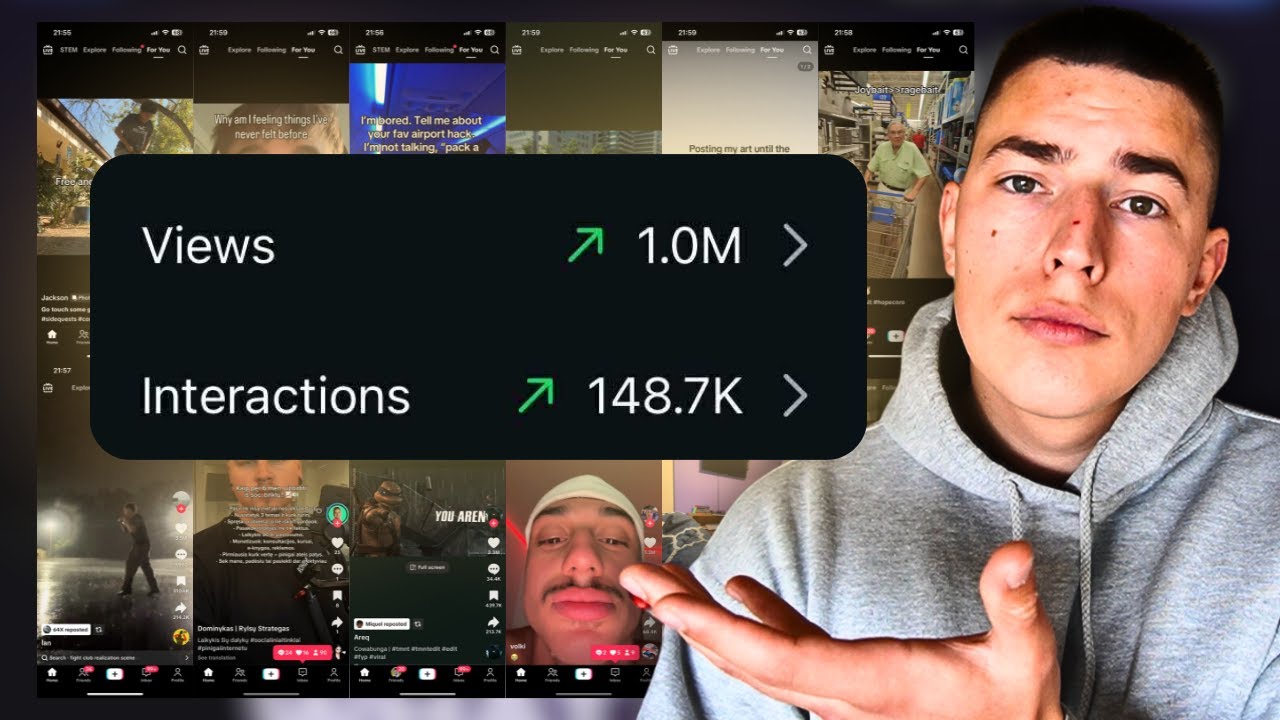
Task: Tap the "Miquel reposted" badge
Action: [381, 624]
